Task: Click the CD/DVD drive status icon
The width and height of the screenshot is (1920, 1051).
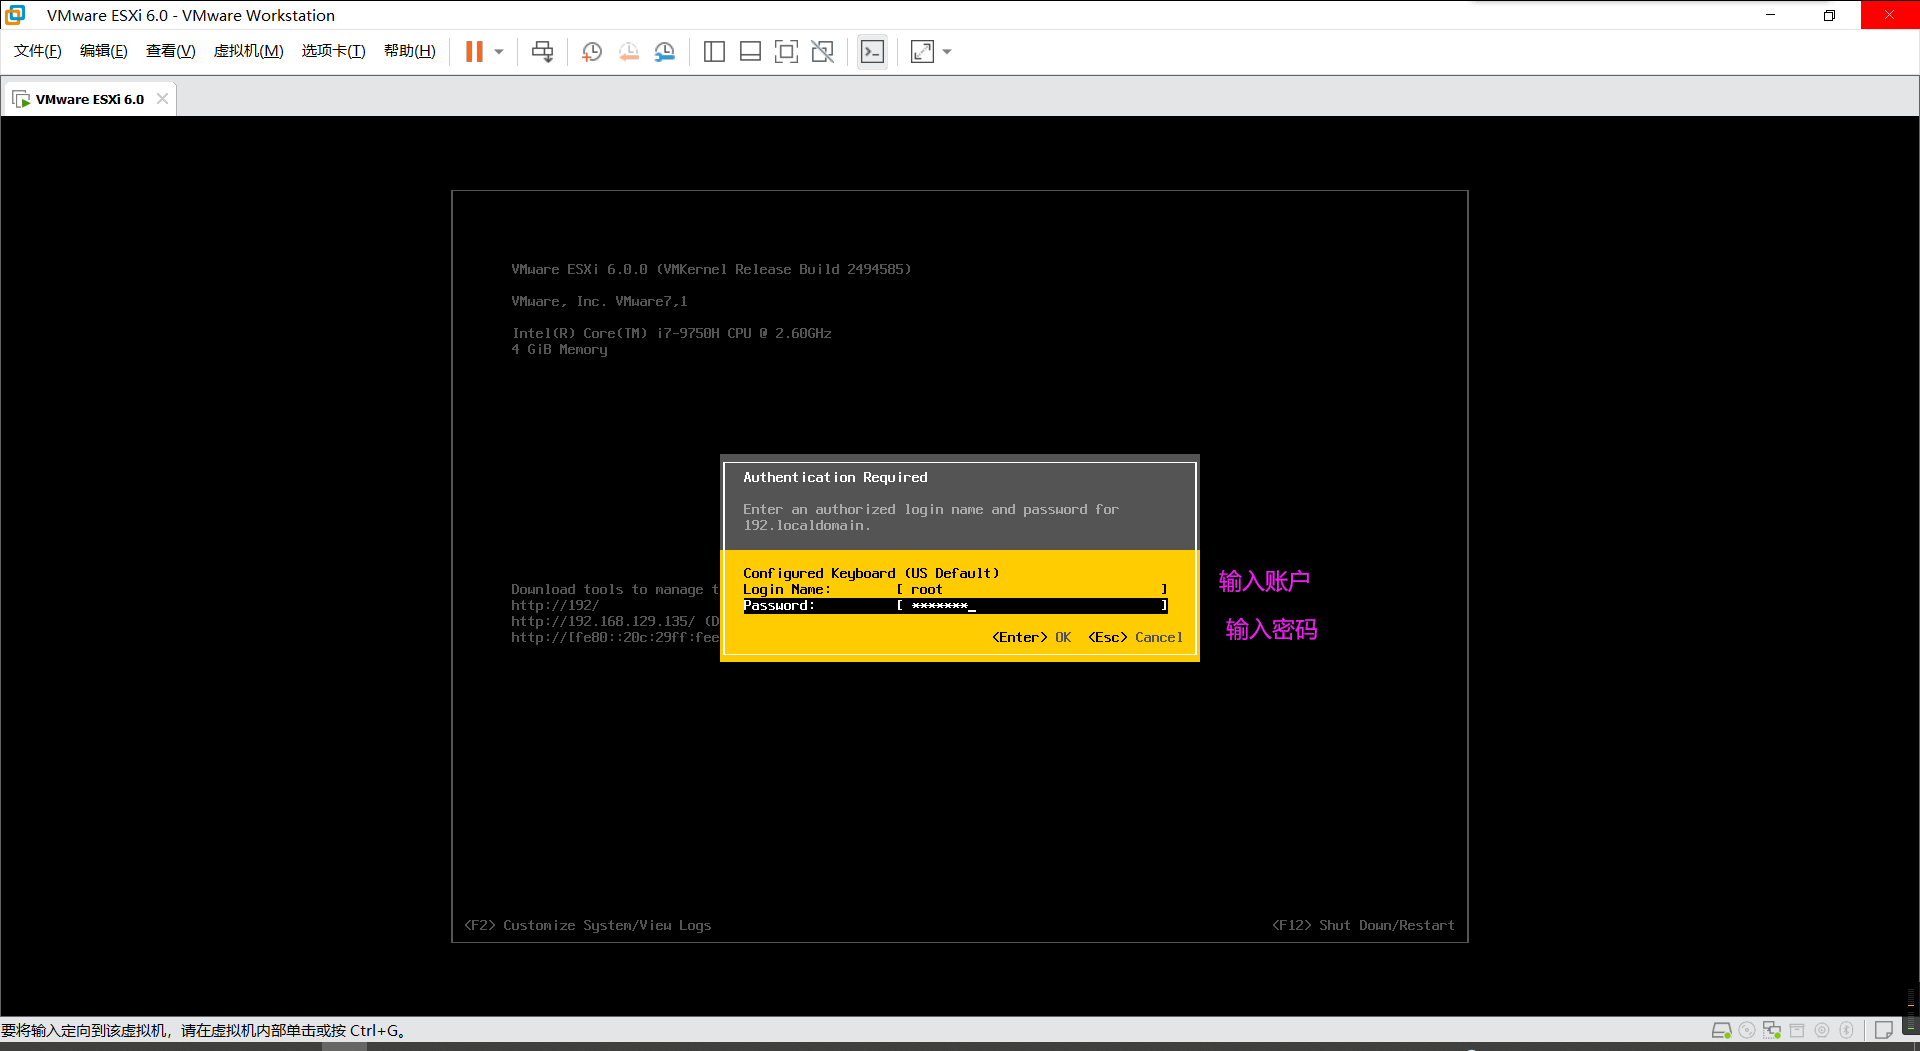Action: 1747,1030
